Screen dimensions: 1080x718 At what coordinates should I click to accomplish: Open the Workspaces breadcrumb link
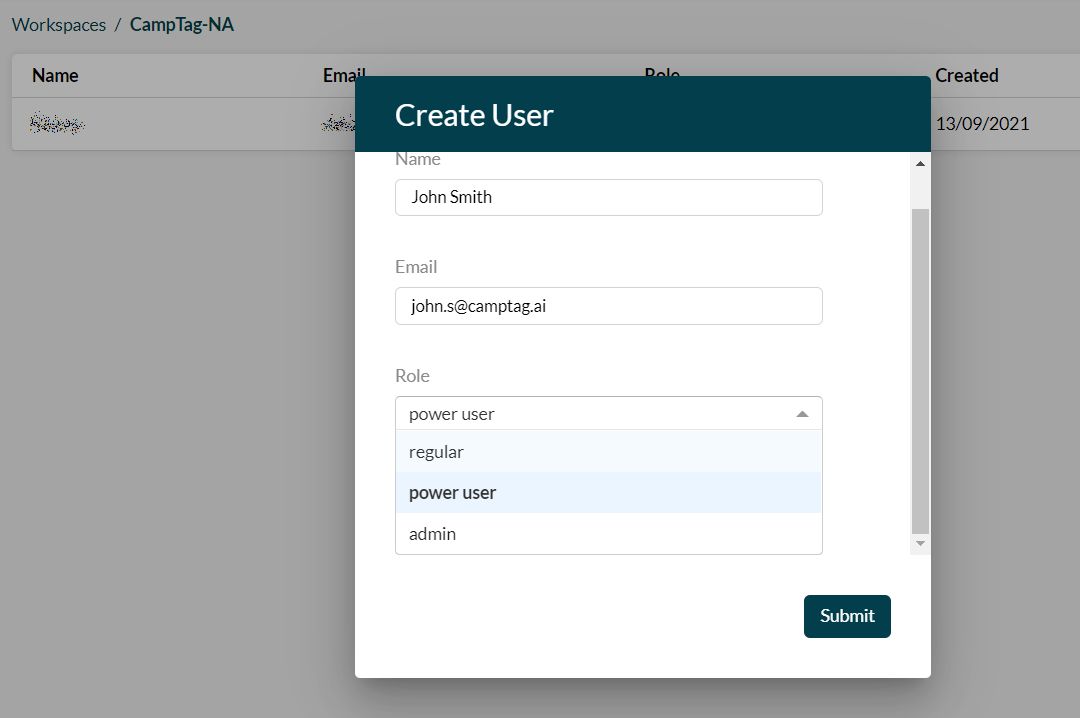58,24
